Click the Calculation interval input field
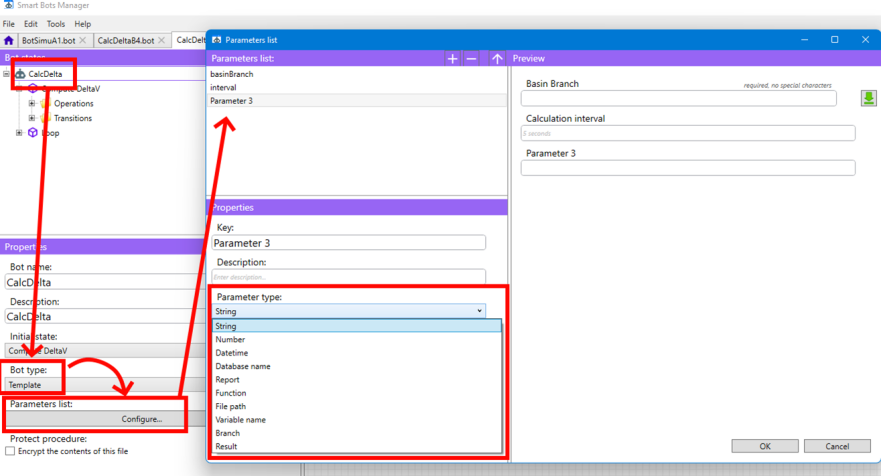Screen dimensions: 881x476 688,133
